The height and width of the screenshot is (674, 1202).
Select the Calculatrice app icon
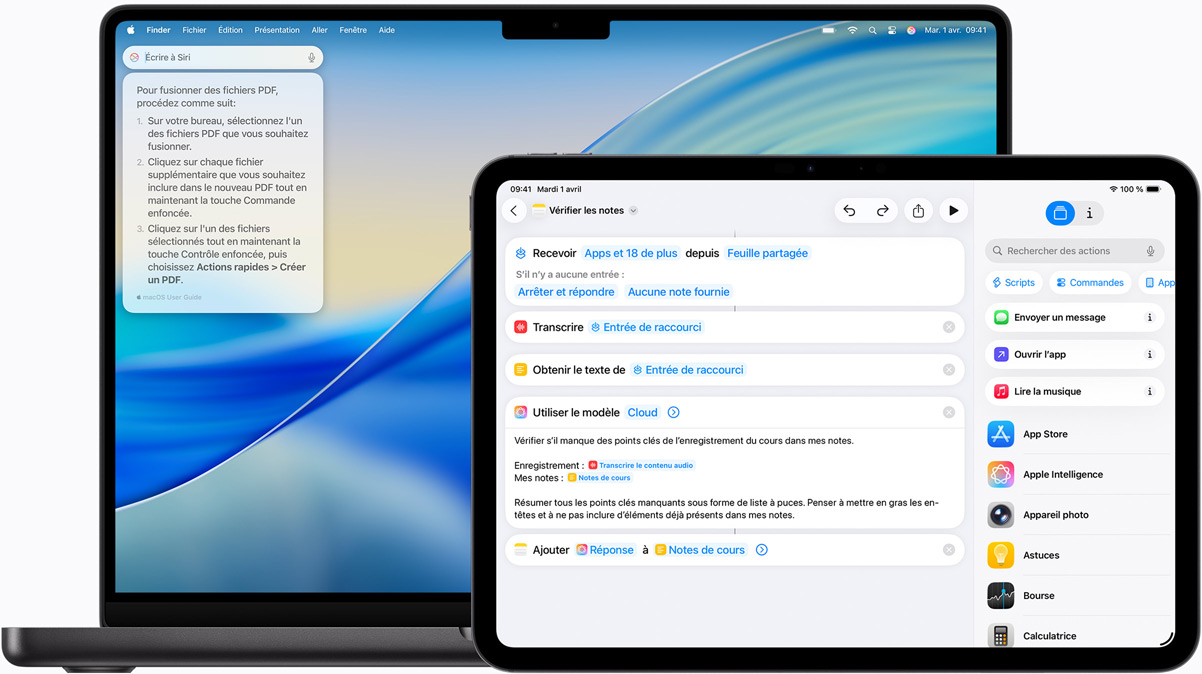pyautogui.click(x=1000, y=635)
